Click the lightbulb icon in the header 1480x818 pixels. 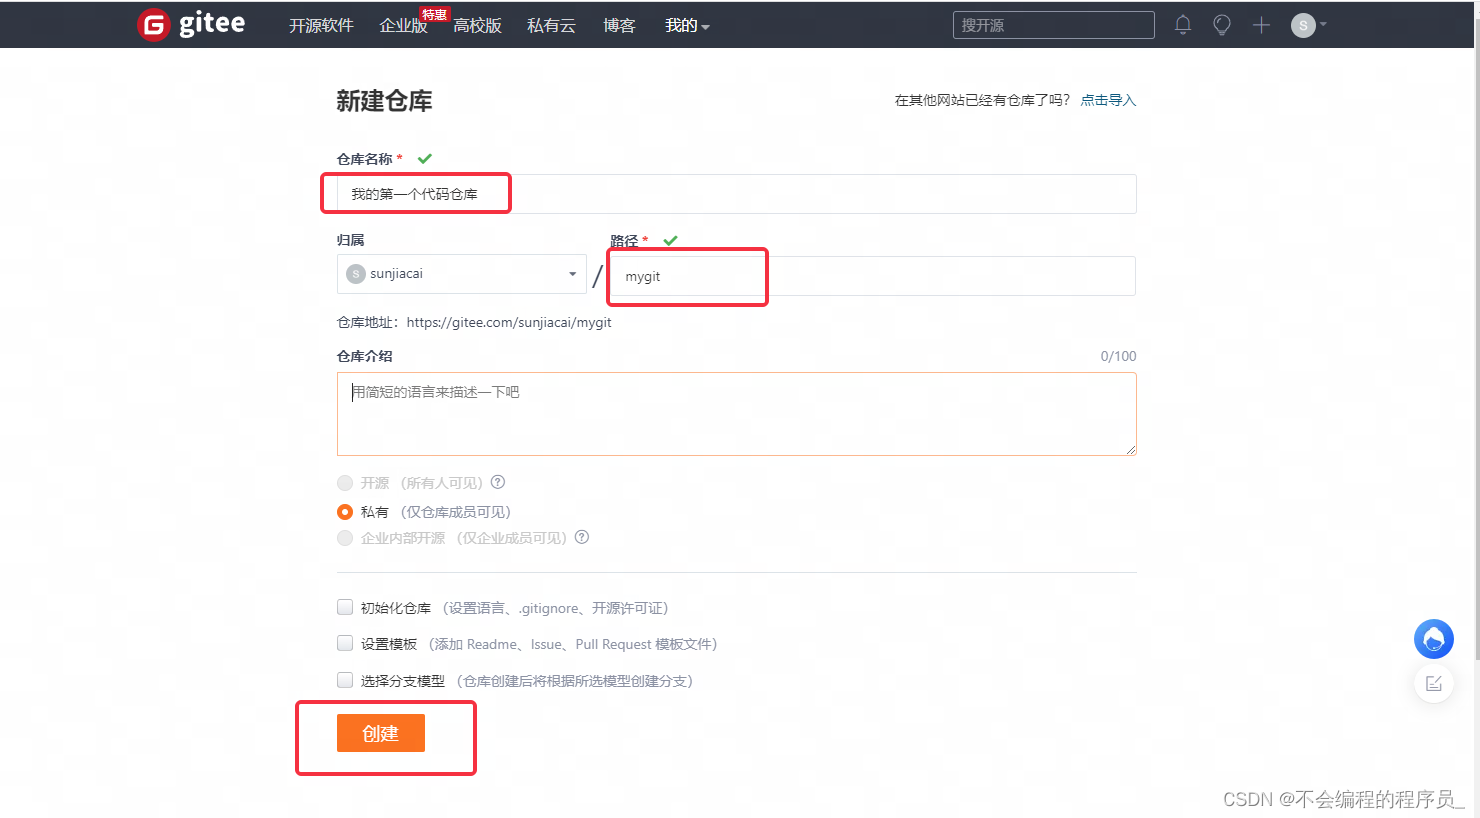[1222, 25]
